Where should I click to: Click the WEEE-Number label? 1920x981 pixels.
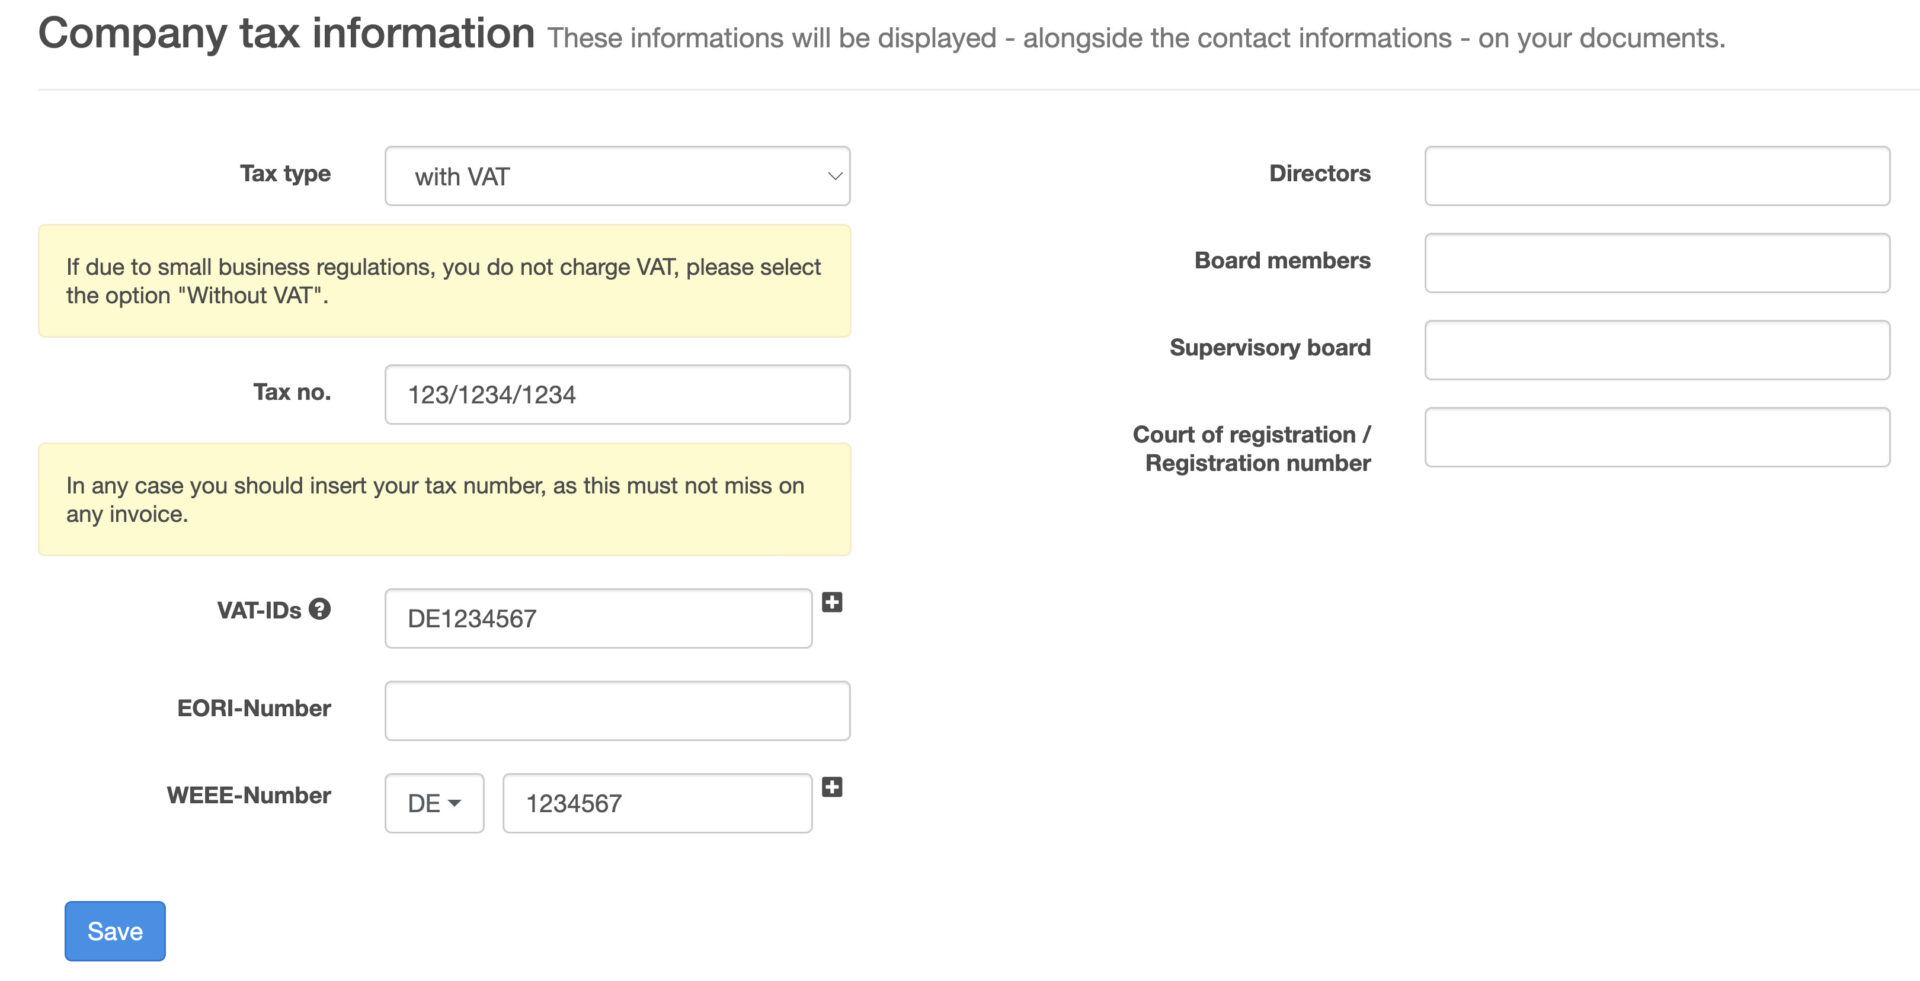249,795
